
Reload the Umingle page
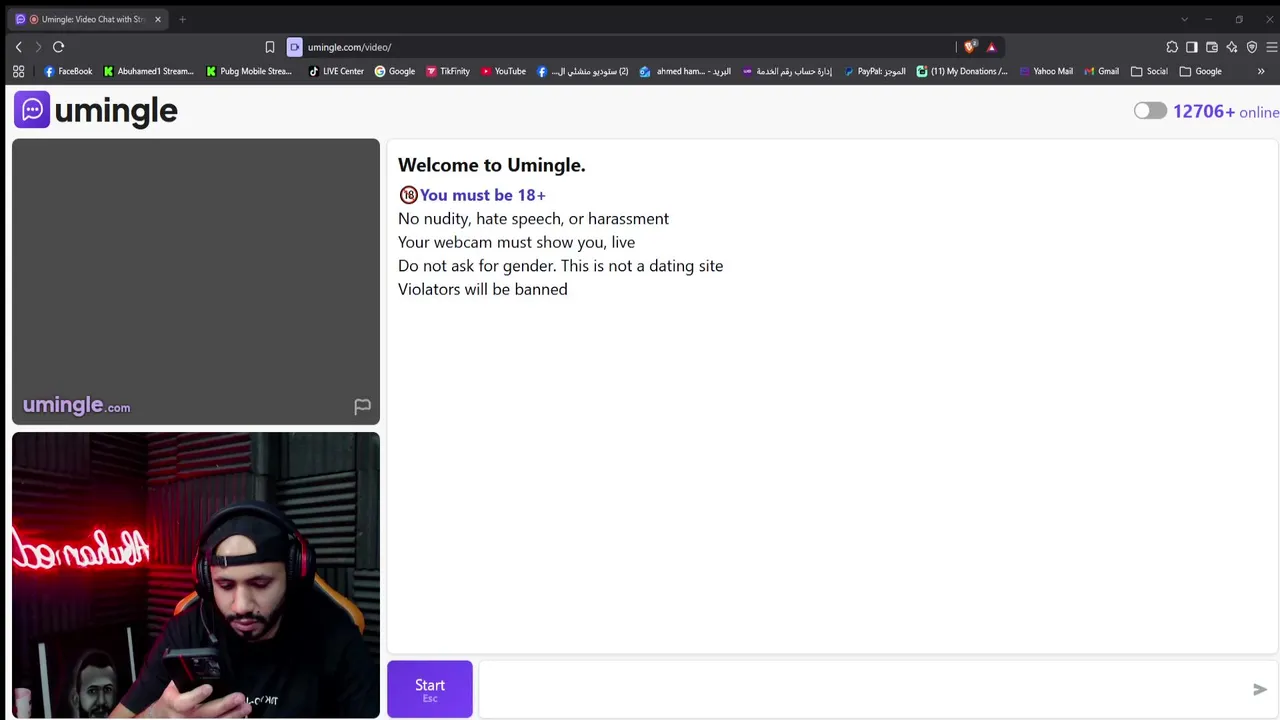click(58, 47)
